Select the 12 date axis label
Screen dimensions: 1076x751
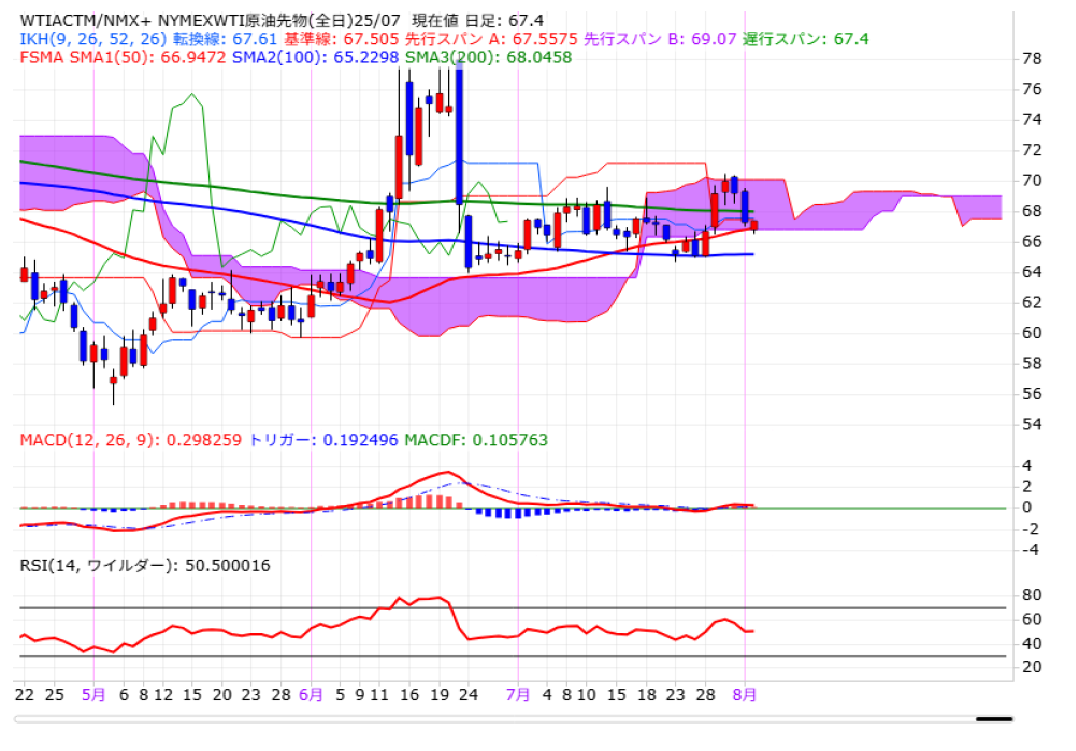163,695
